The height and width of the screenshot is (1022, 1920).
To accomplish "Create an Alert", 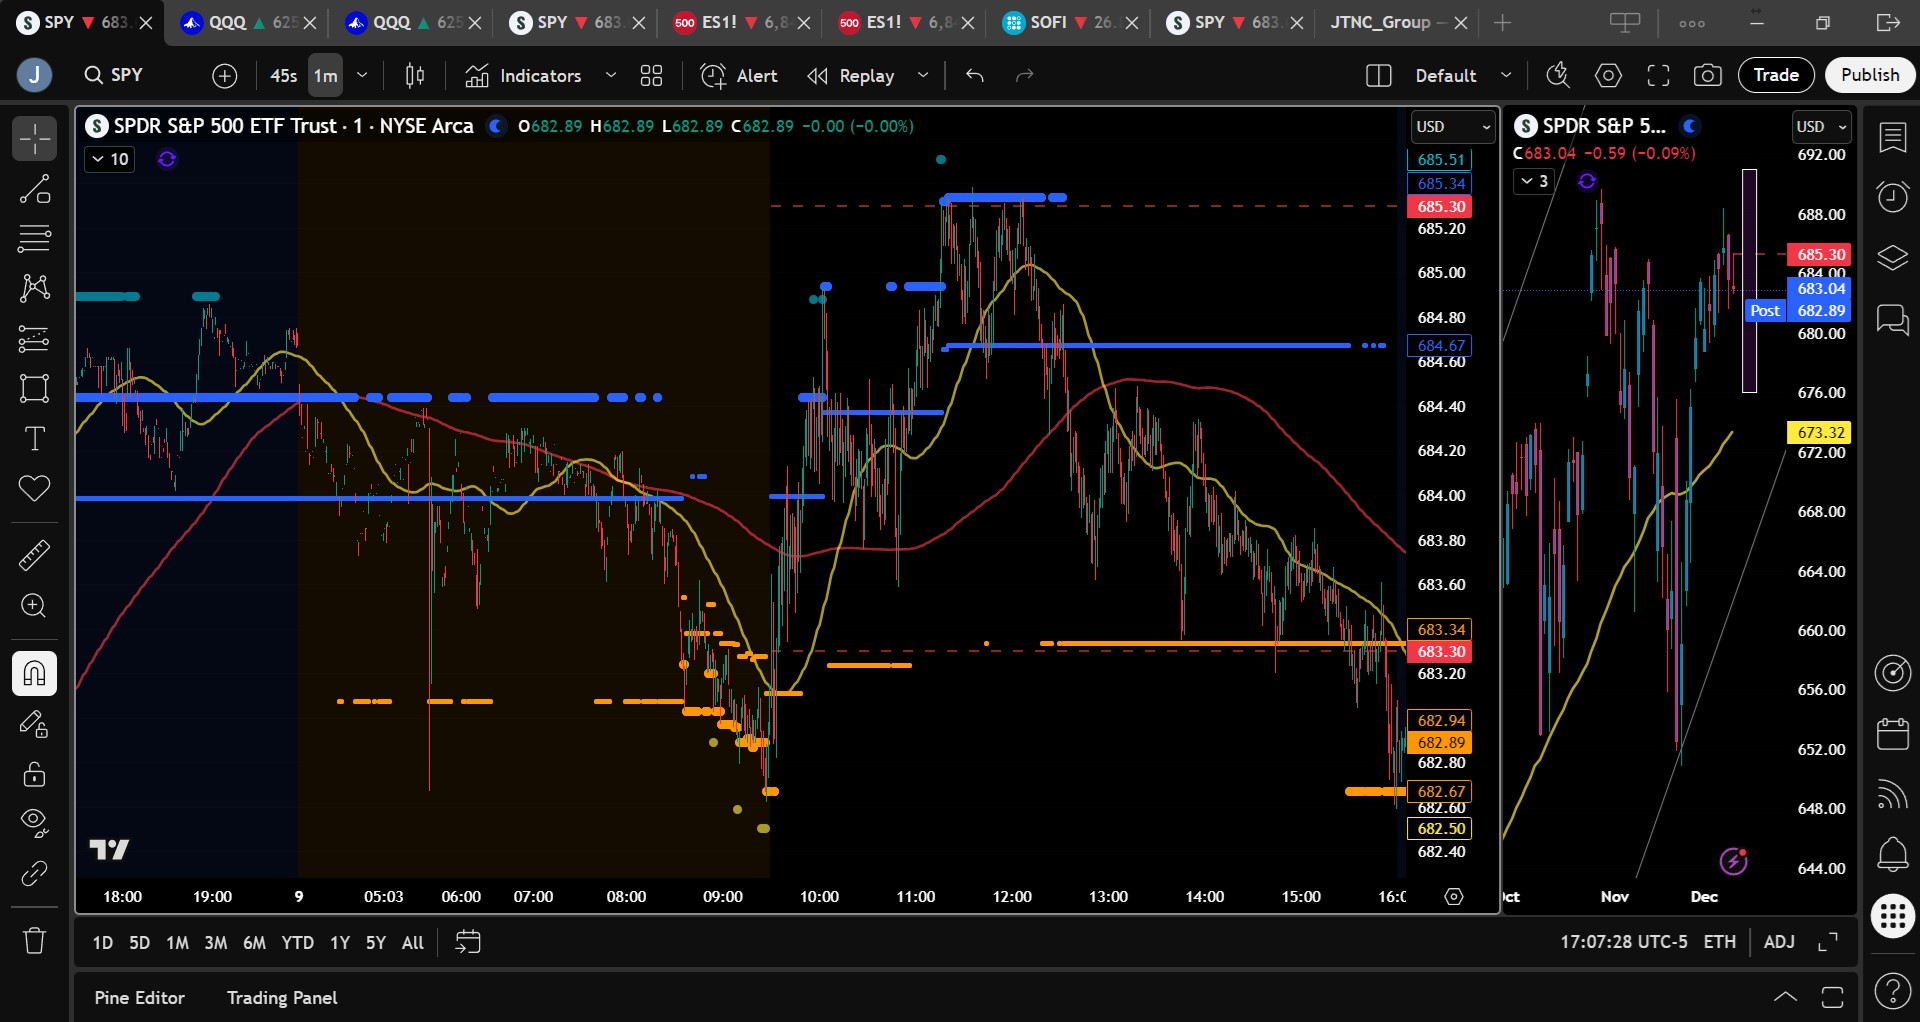I will pyautogui.click(x=739, y=75).
